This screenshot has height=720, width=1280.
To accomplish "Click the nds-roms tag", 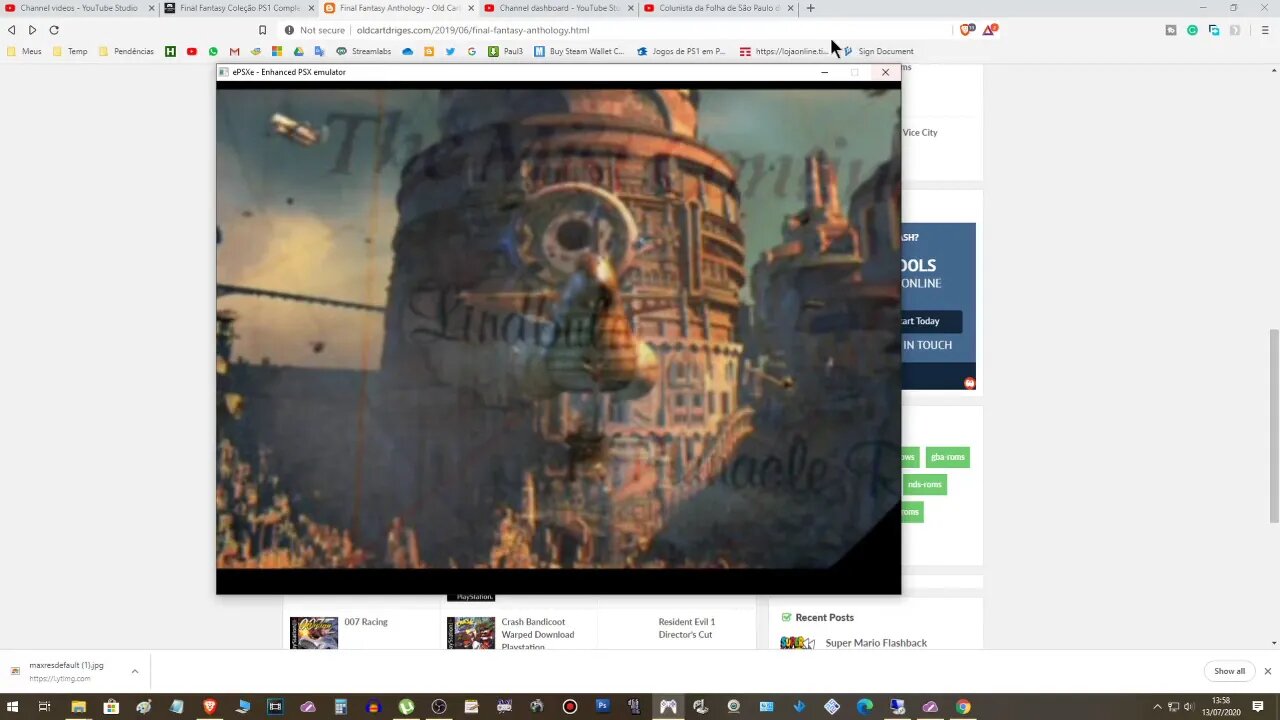I will click(924, 484).
